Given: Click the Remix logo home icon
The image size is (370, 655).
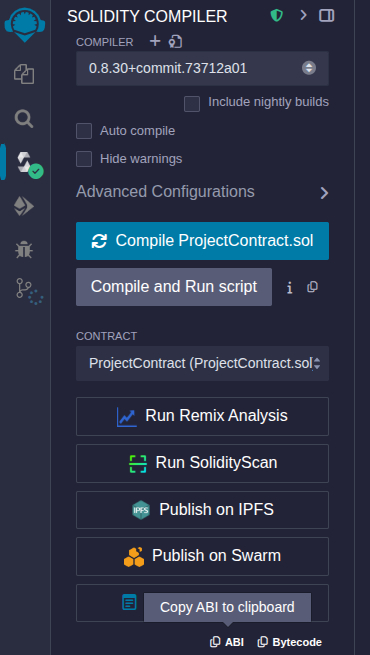Looking at the screenshot, I should point(24,24).
